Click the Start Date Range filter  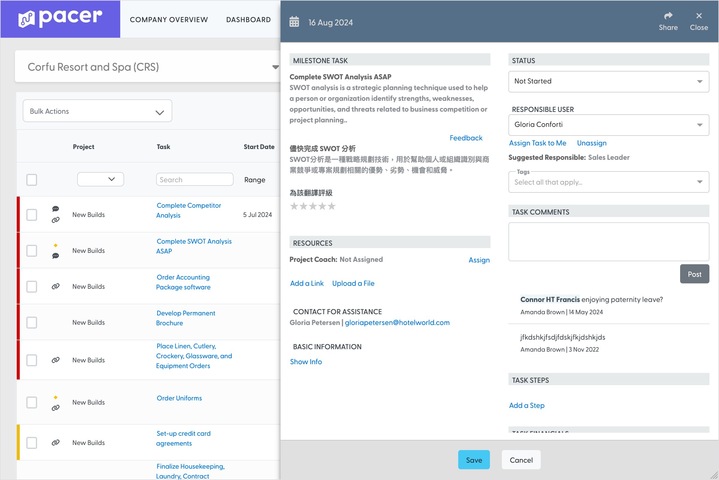[x=255, y=180]
